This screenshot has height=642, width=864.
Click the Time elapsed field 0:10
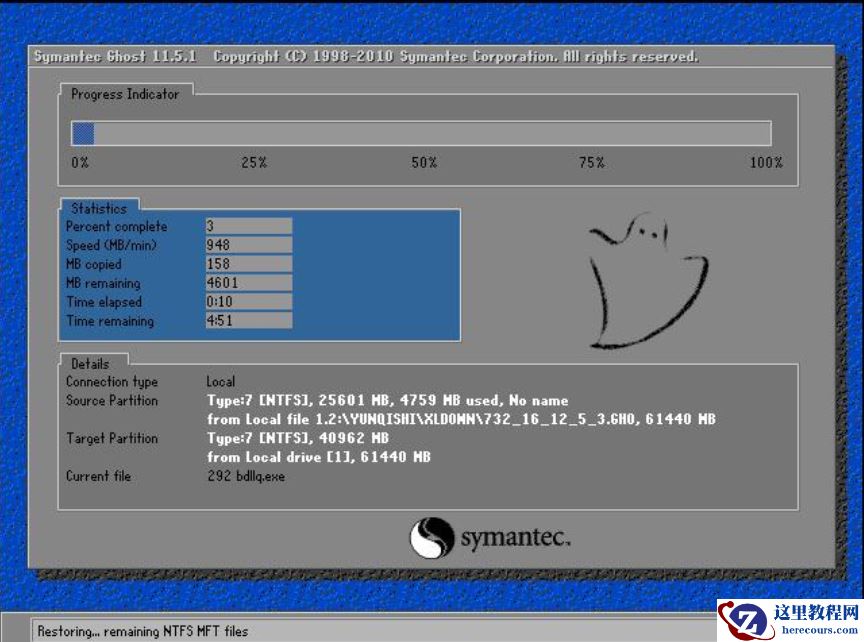point(248,302)
